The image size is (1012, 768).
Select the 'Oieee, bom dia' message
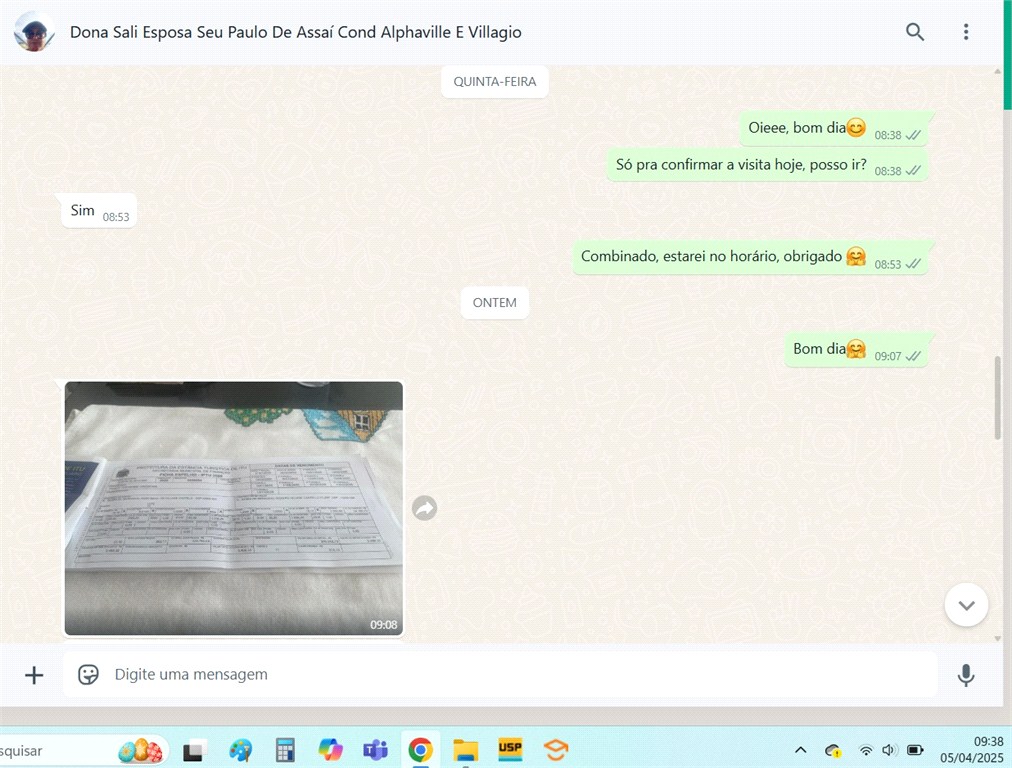(833, 128)
